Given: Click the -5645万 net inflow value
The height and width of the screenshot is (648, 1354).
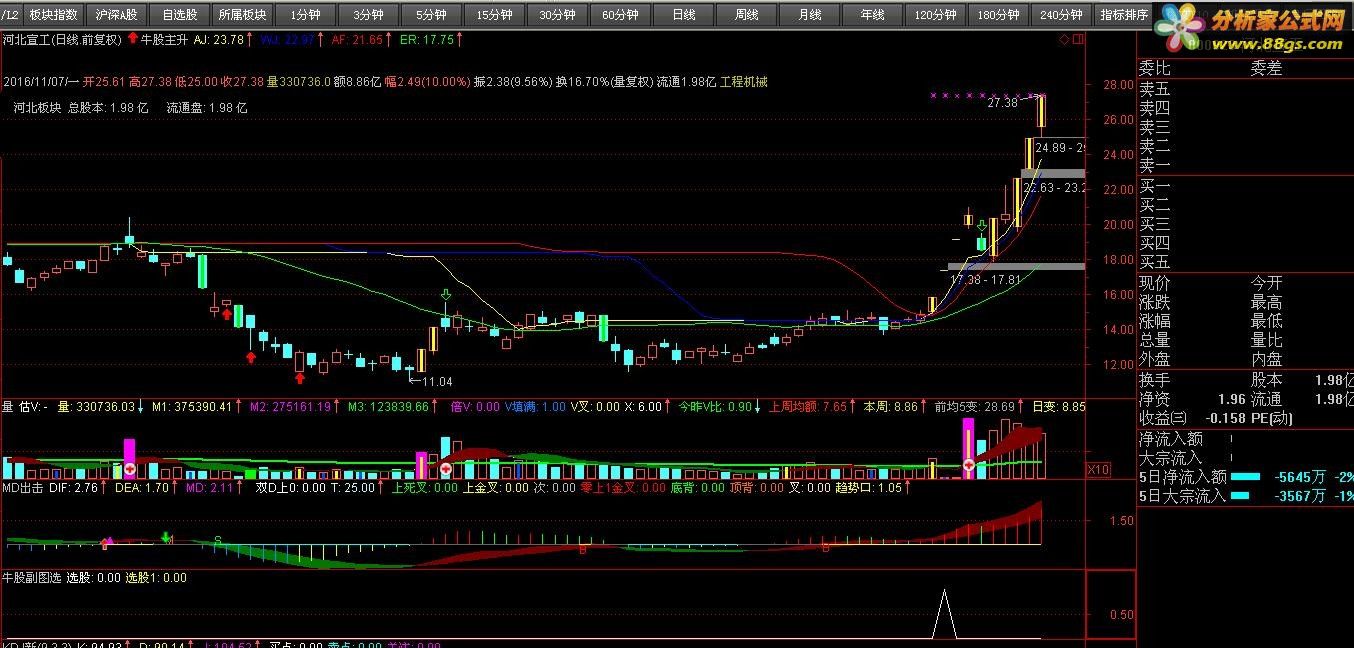Looking at the screenshot, I should coord(1300,477).
